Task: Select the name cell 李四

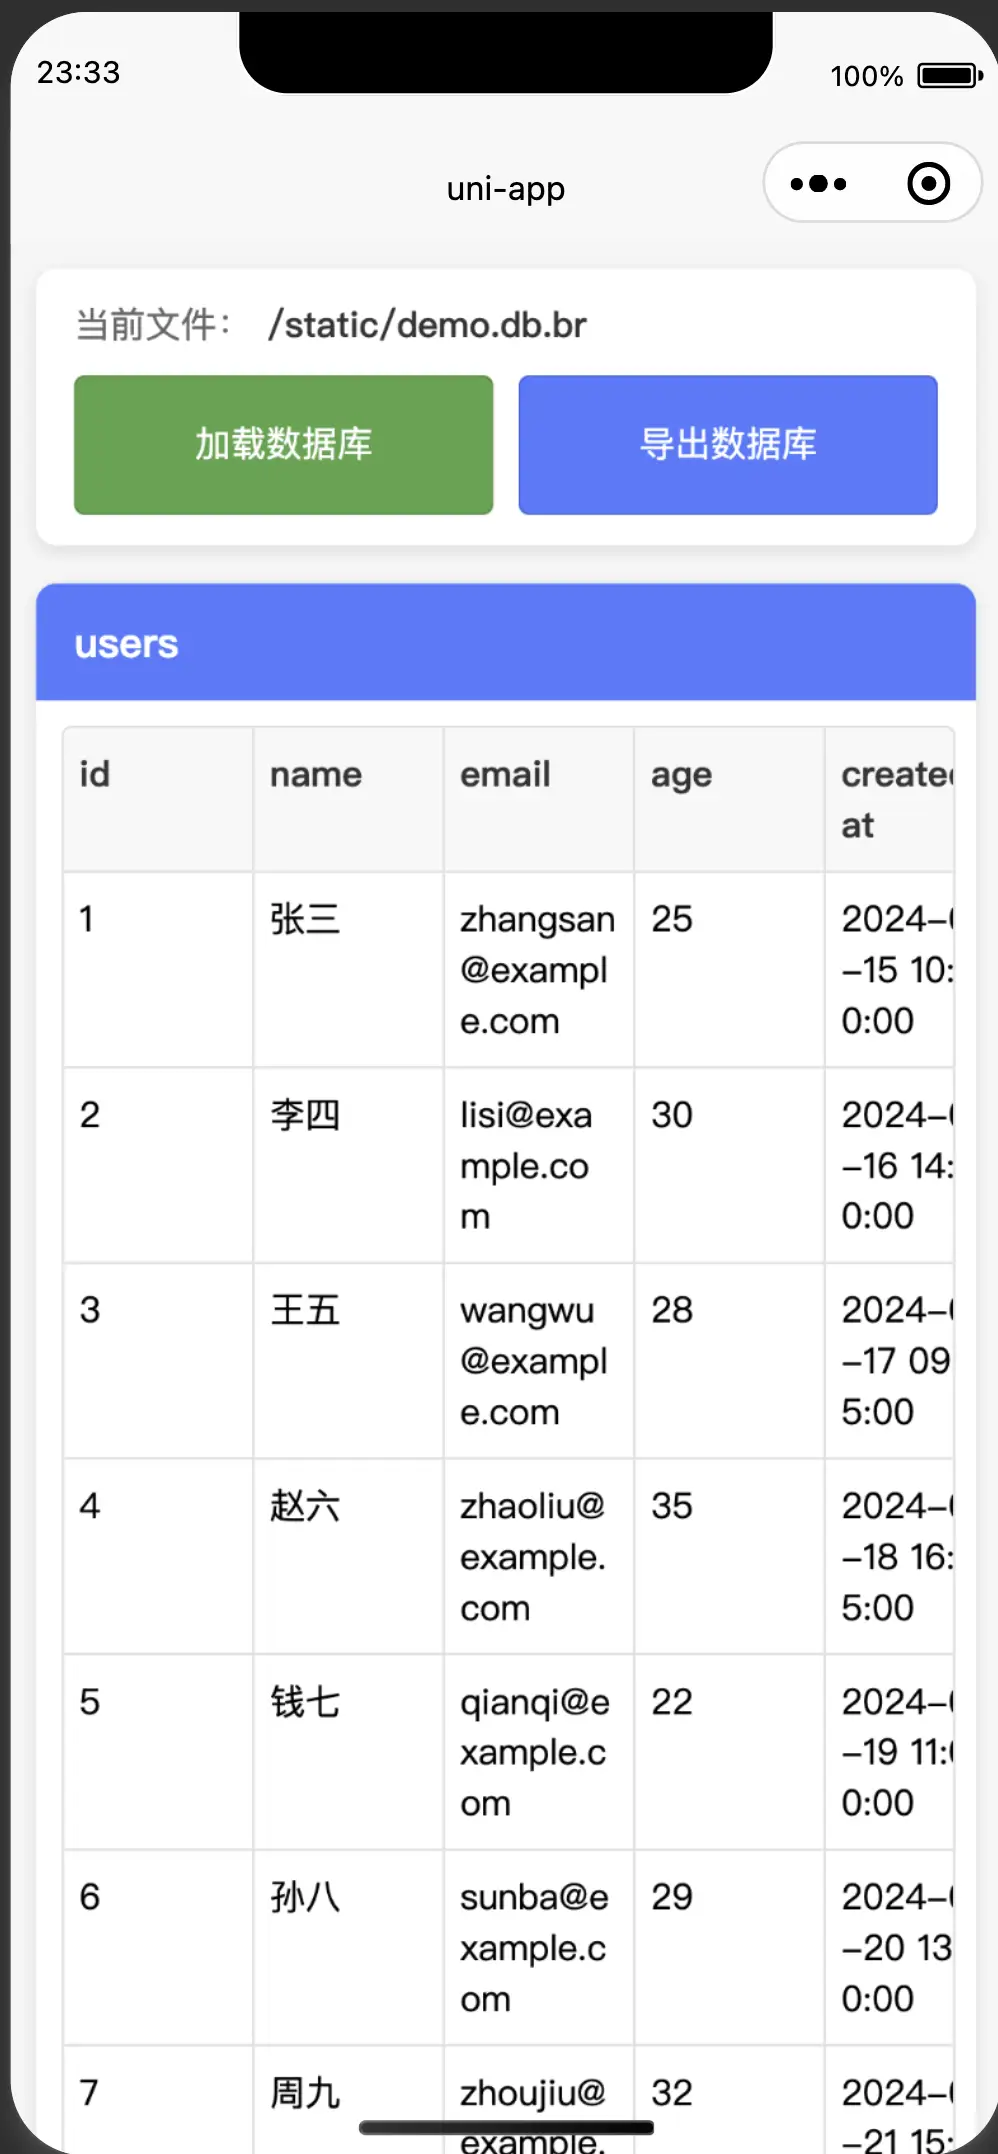Action: point(305,1115)
